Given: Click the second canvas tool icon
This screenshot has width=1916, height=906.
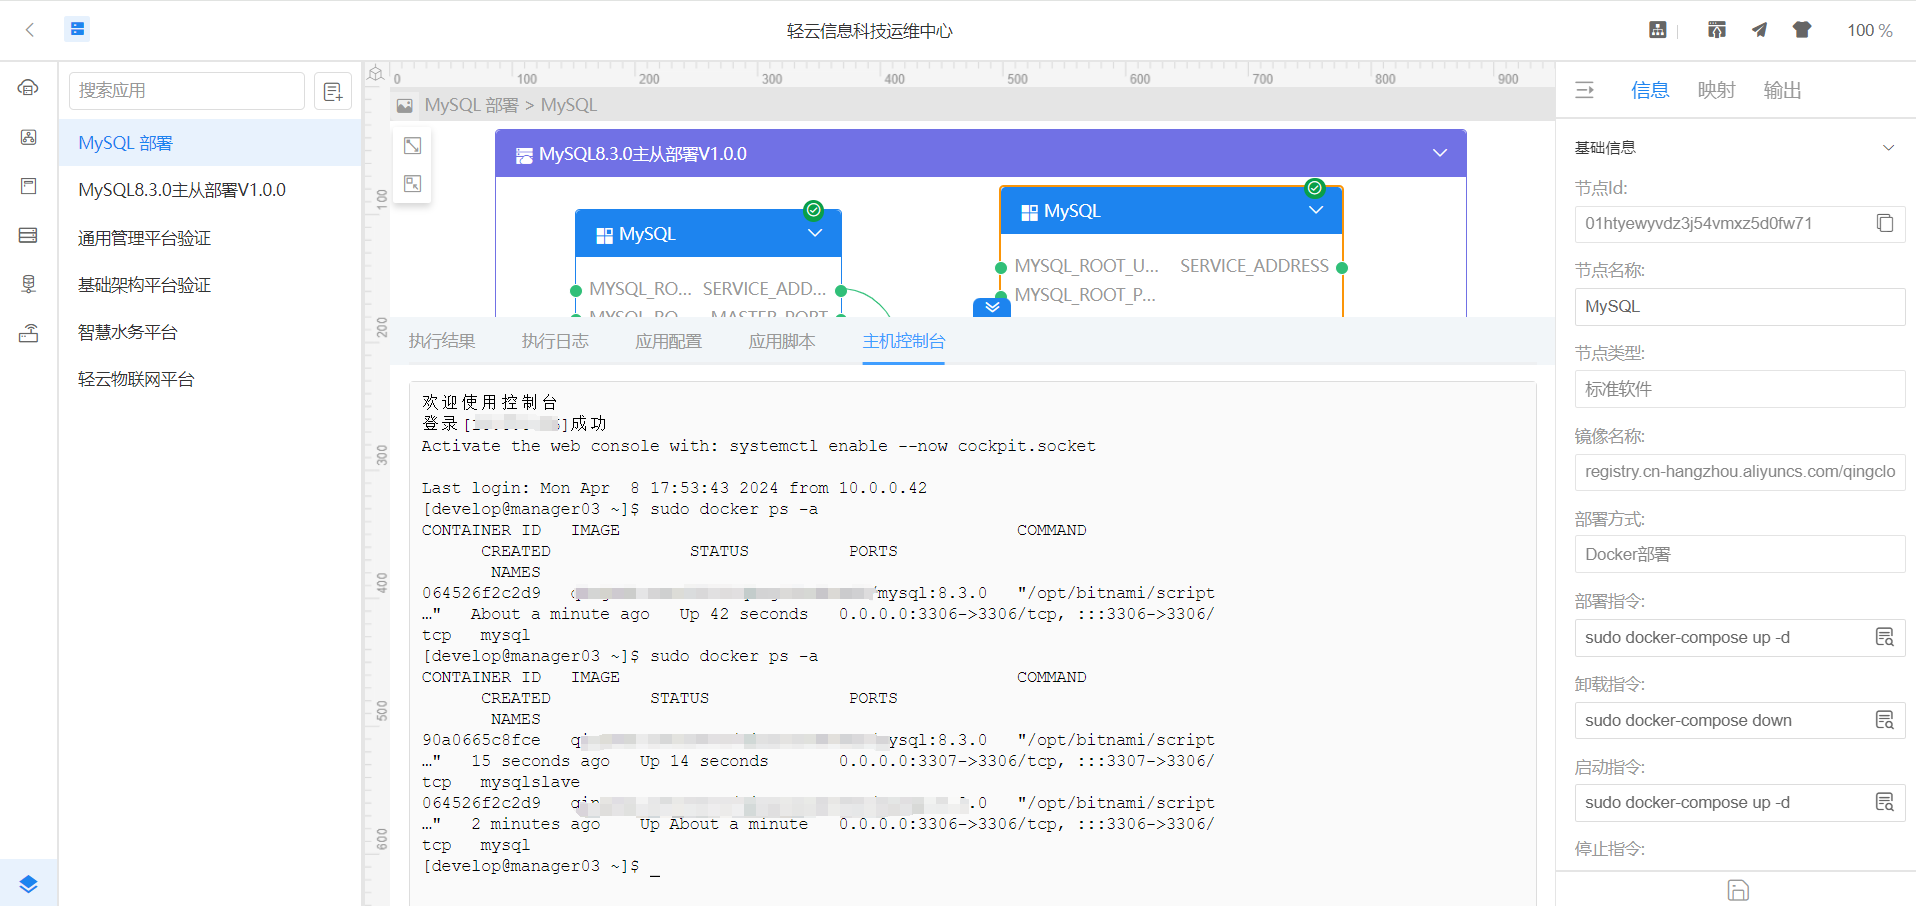Looking at the screenshot, I should [x=412, y=184].
